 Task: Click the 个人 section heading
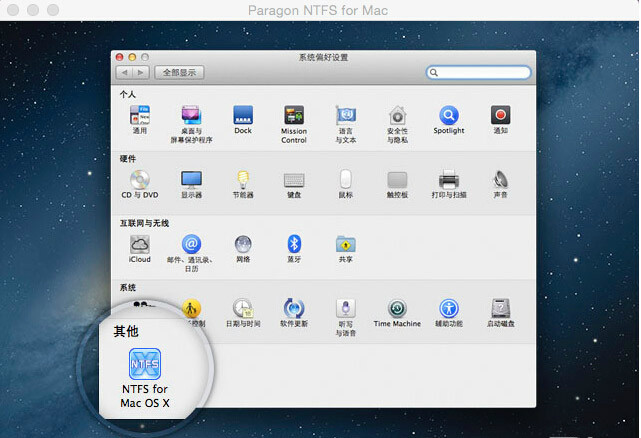coord(128,94)
